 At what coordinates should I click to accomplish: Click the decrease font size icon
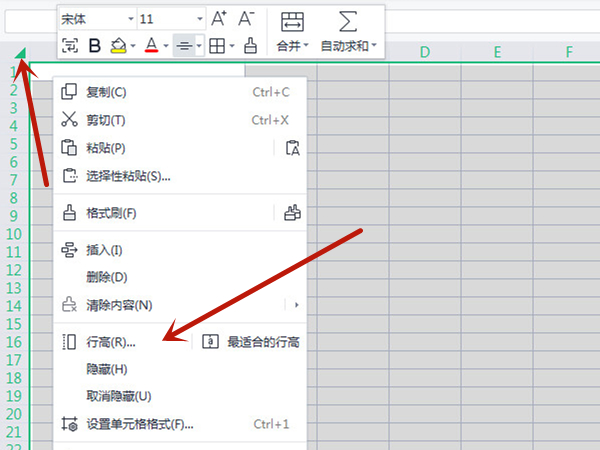pyautogui.click(x=246, y=19)
